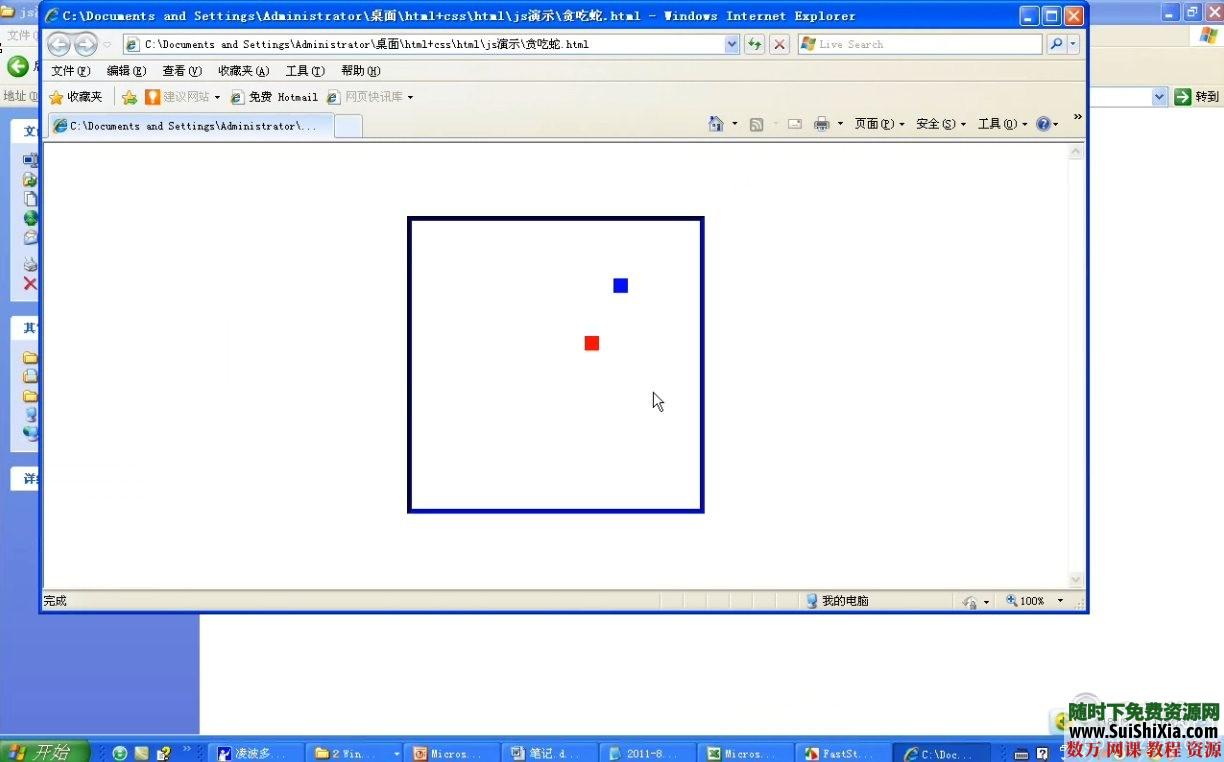The width and height of the screenshot is (1224, 762).
Task: Click the 开始 Start button on taskbar
Action: click(x=44, y=752)
